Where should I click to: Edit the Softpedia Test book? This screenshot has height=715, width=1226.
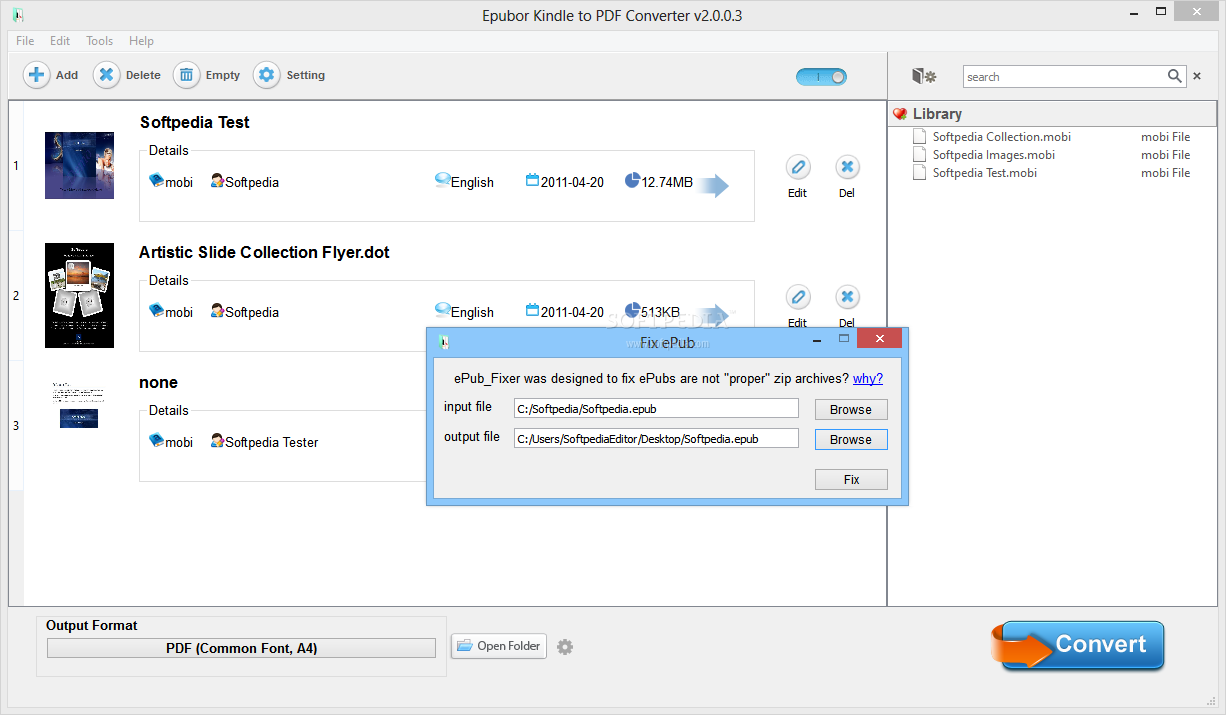coord(797,167)
